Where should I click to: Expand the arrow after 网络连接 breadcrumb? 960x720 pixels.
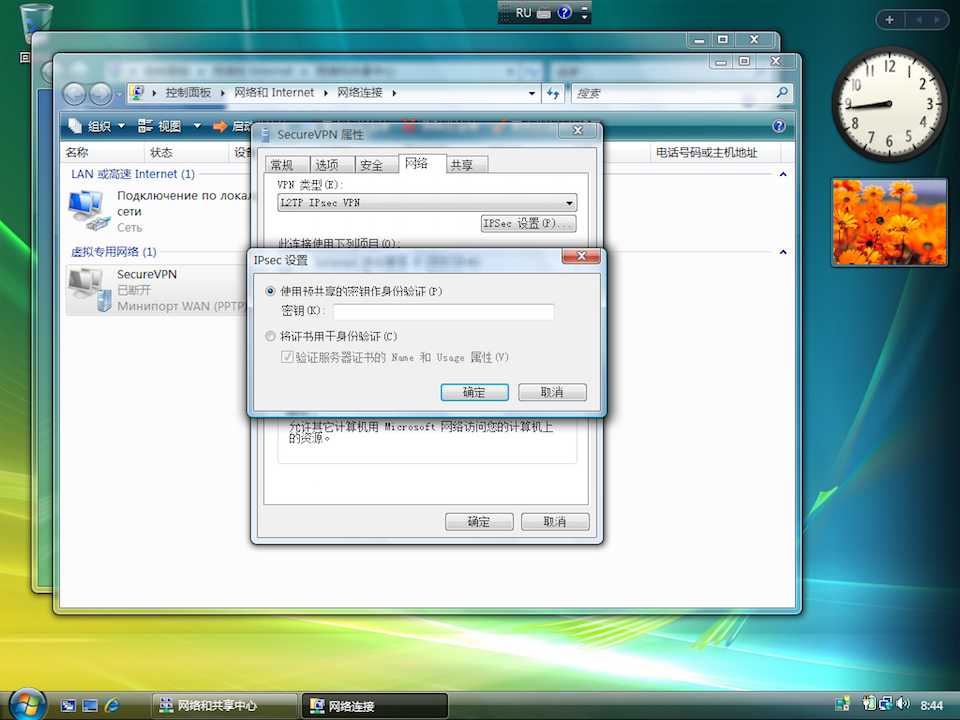pos(394,93)
